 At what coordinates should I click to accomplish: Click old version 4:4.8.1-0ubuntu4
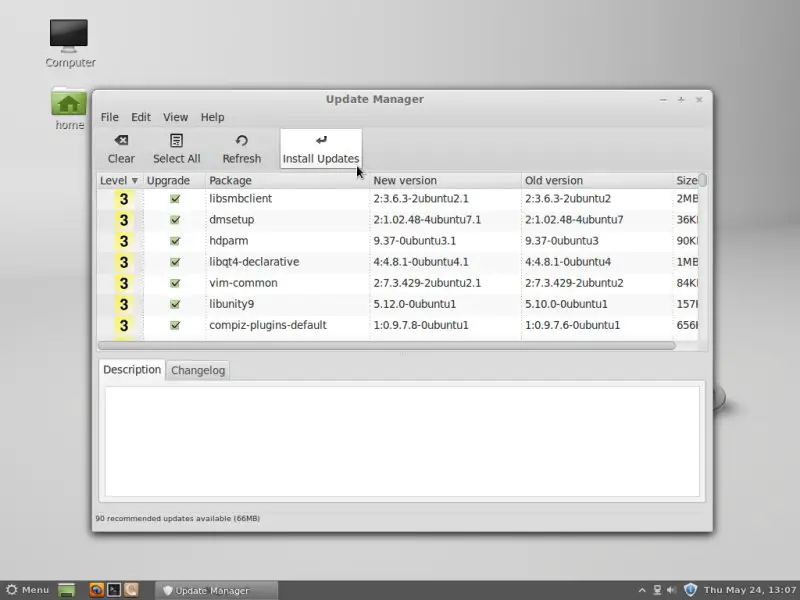568,262
